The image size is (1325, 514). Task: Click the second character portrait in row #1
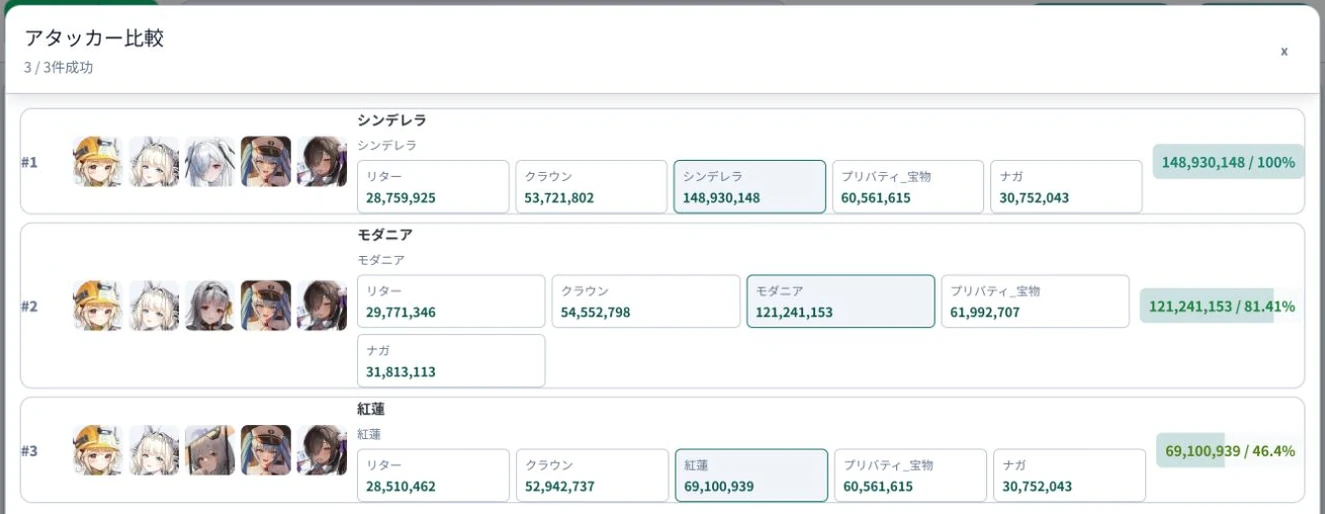(x=154, y=162)
